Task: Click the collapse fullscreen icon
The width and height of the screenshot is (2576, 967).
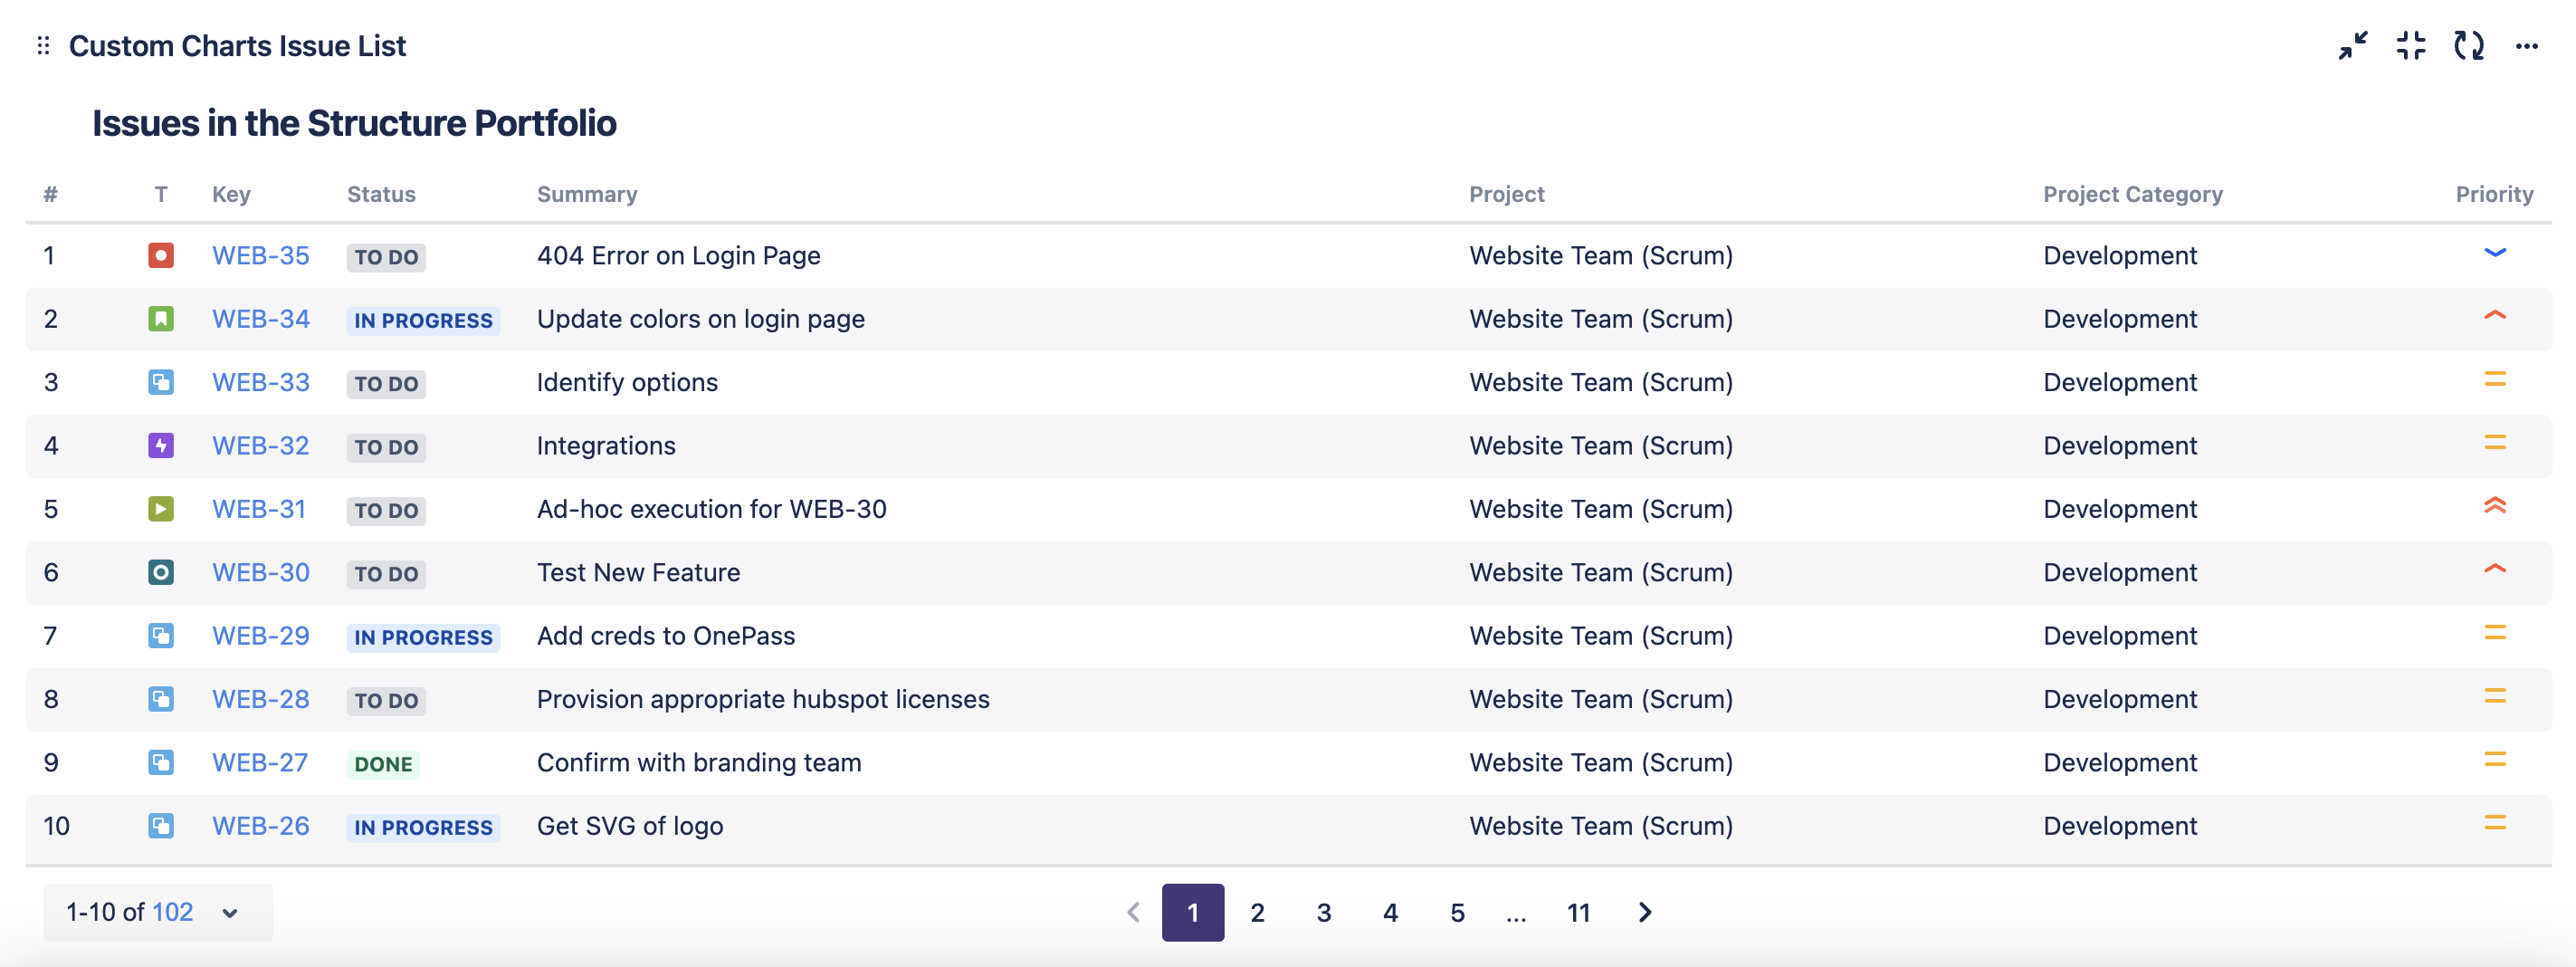Action: tap(2410, 46)
